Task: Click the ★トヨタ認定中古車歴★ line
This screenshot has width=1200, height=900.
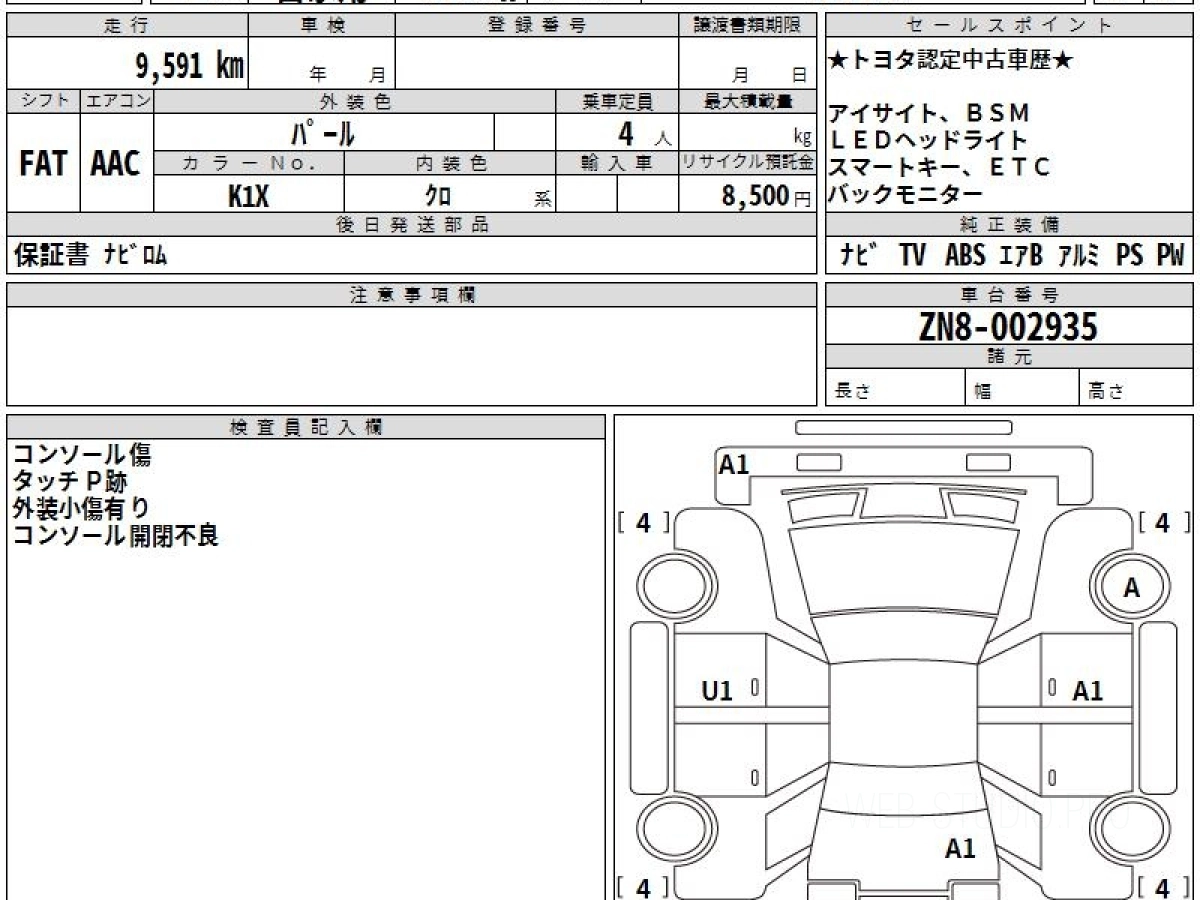Action: click(951, 60)
